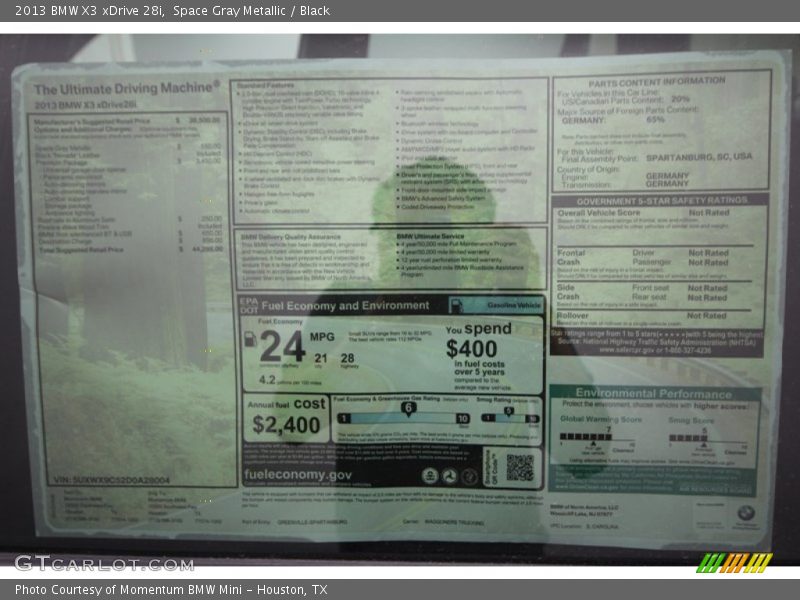This screenshot has width=800, height=600.
Task: Click "Fuel Economy and Environment" heading
Action: [345, 306]
